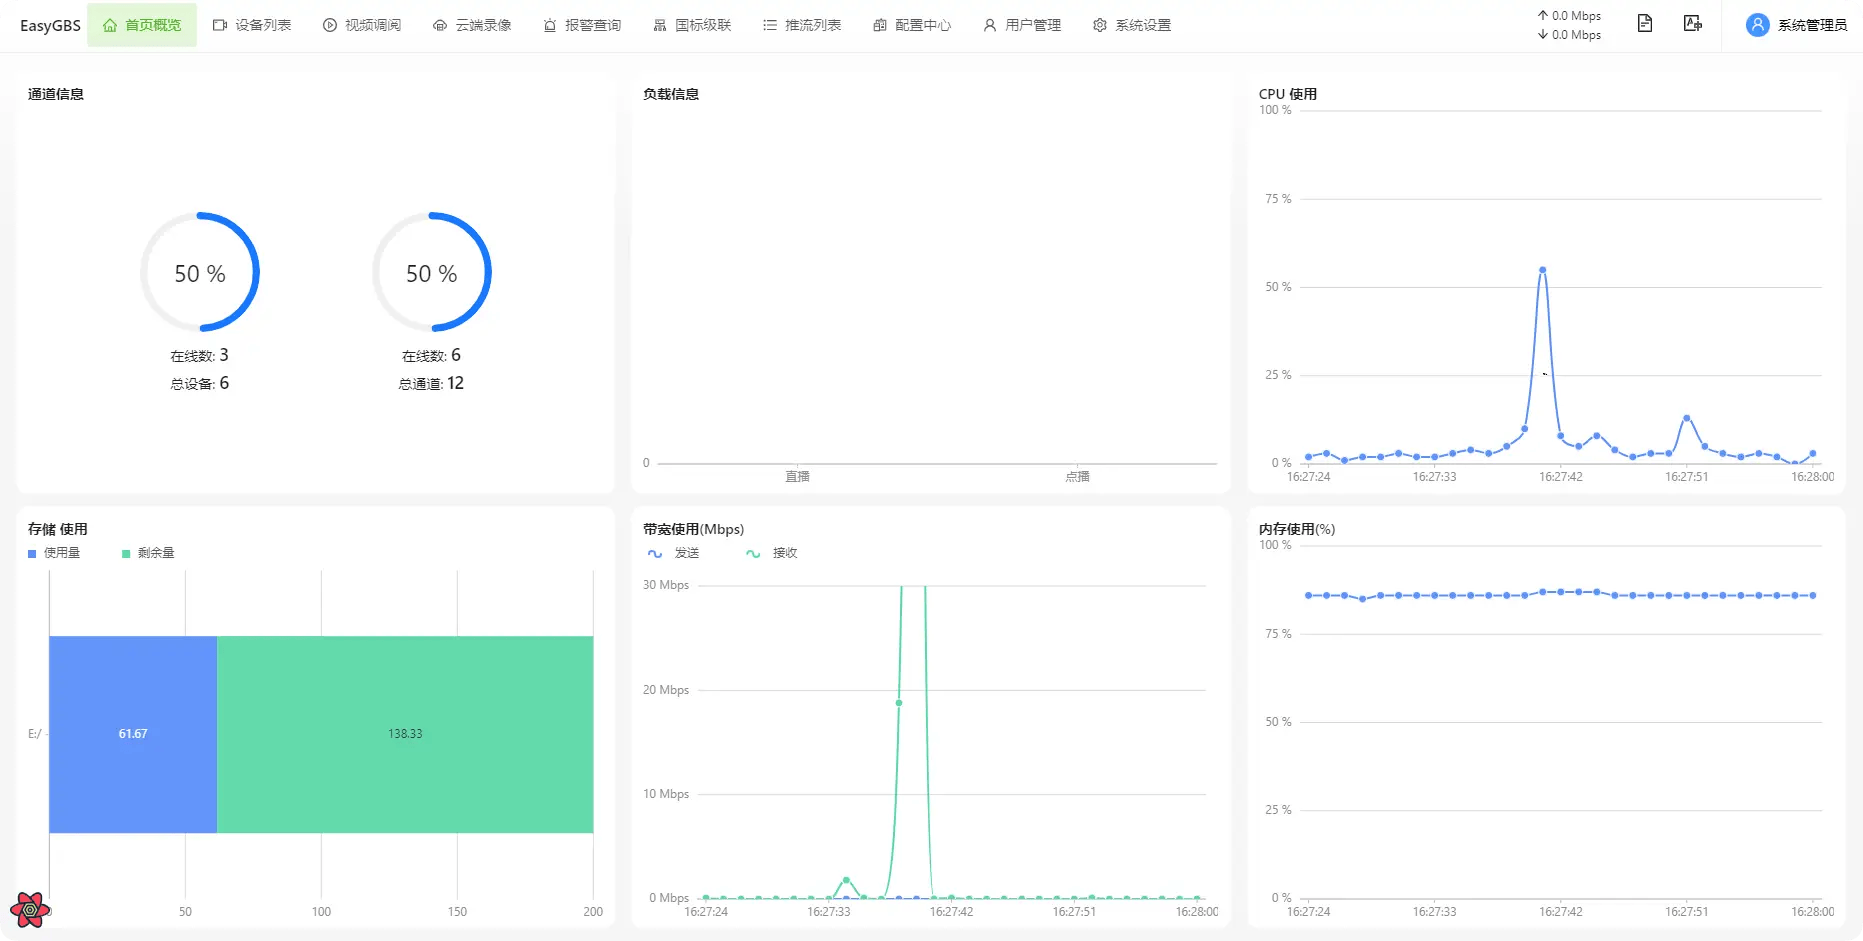Open 配置中心 configuration center
Image resolution: width=1863 pixels, height=941 pixels.
tap(912, 25)
